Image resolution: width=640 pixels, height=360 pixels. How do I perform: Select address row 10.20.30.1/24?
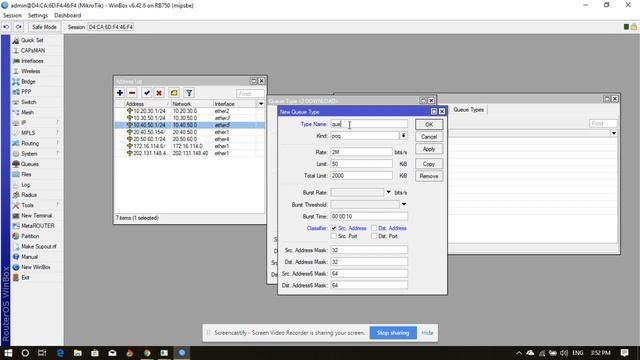189,111
